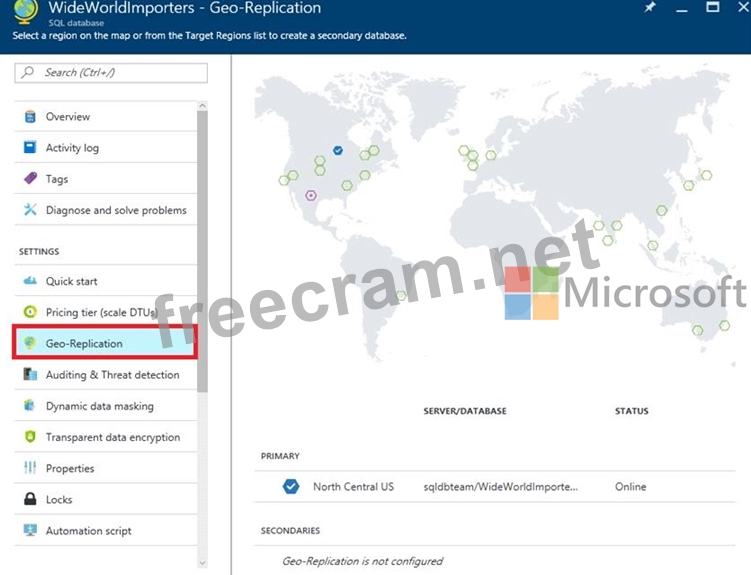Viewport: 751px width, 575px height.
Task: Click the Overview menu icon
Action: click(30, 116)
